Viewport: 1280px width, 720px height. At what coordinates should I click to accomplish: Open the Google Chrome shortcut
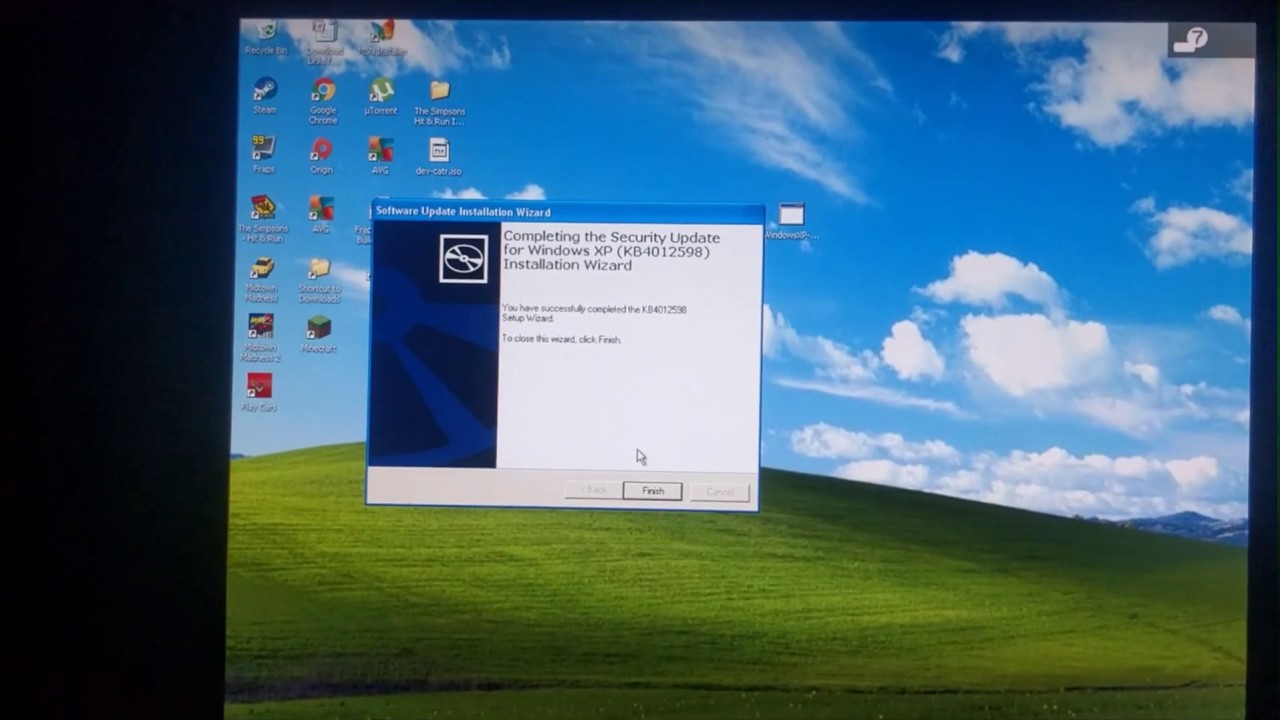(x=323, y=102)
